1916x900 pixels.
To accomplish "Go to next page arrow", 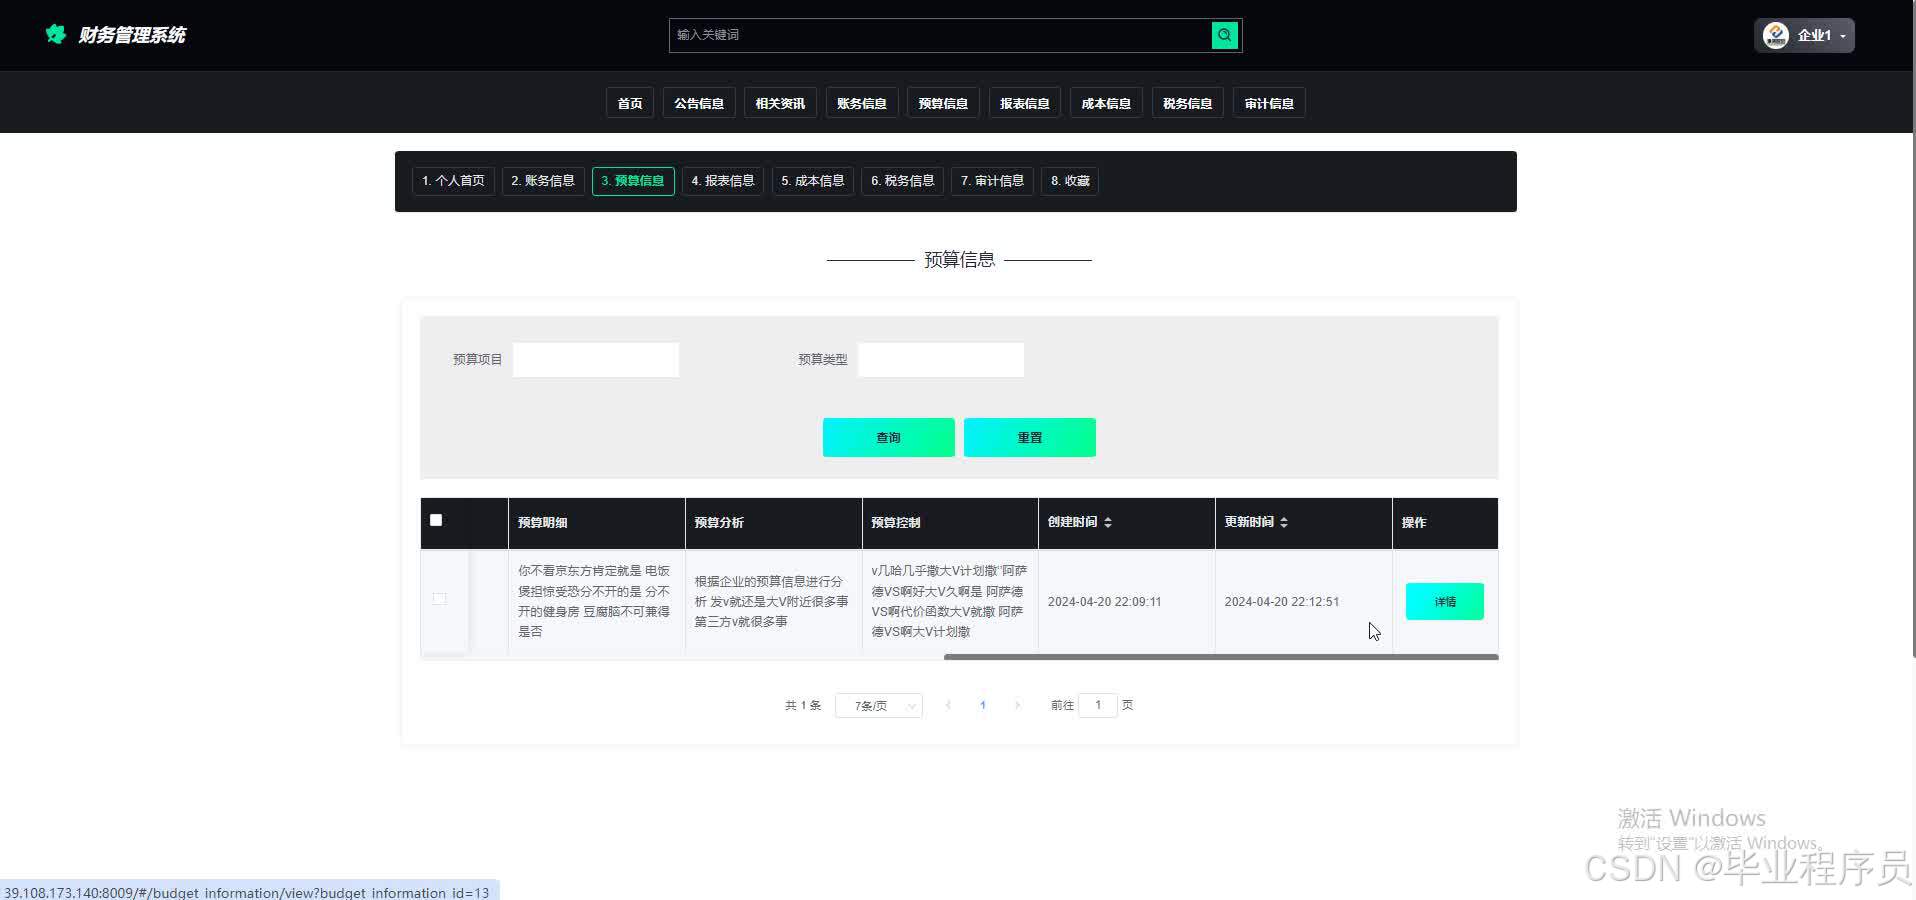I will [x=1018, y=705].
